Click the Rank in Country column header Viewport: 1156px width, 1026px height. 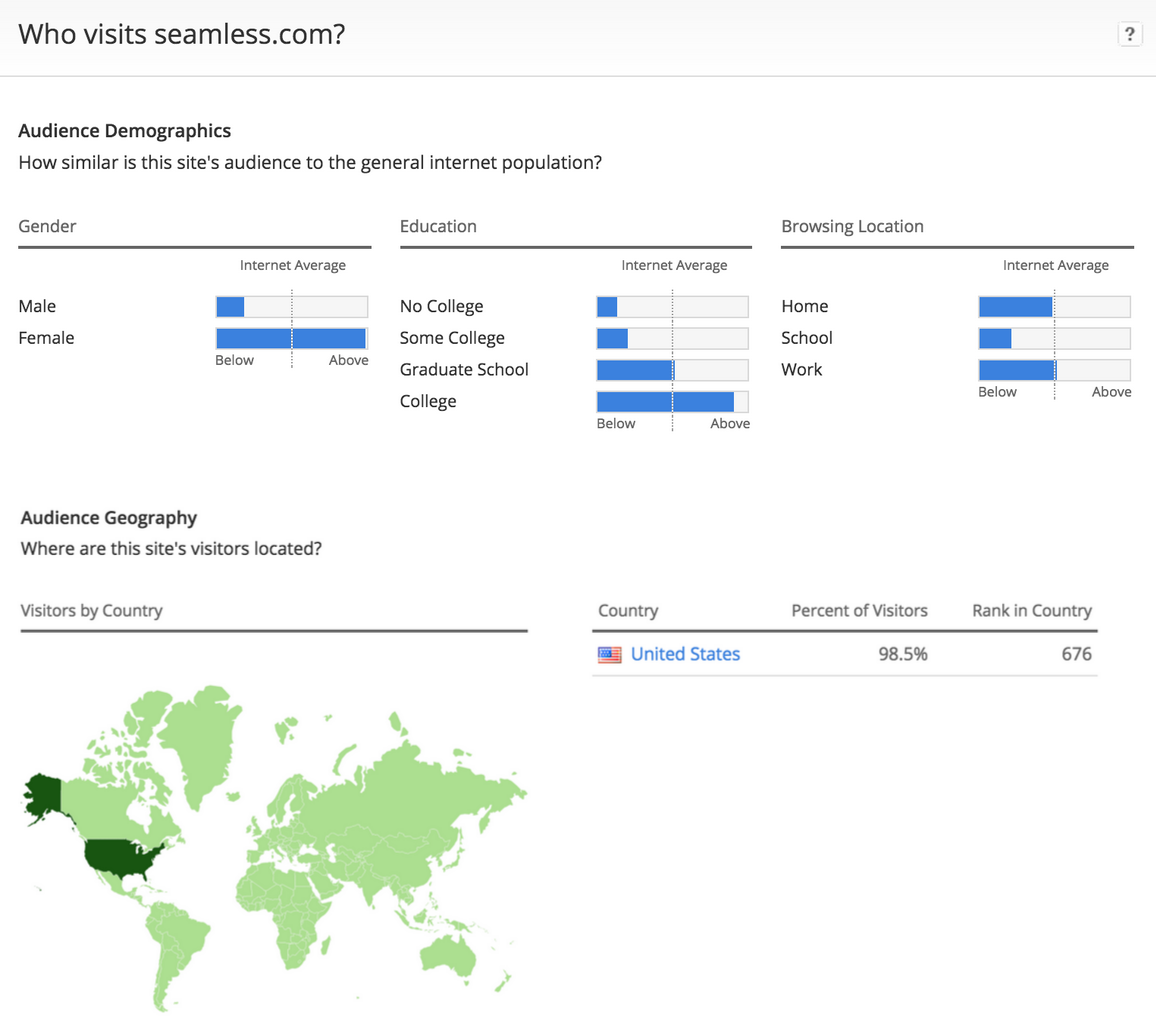pyautogui.click(x=1031, y=610)
